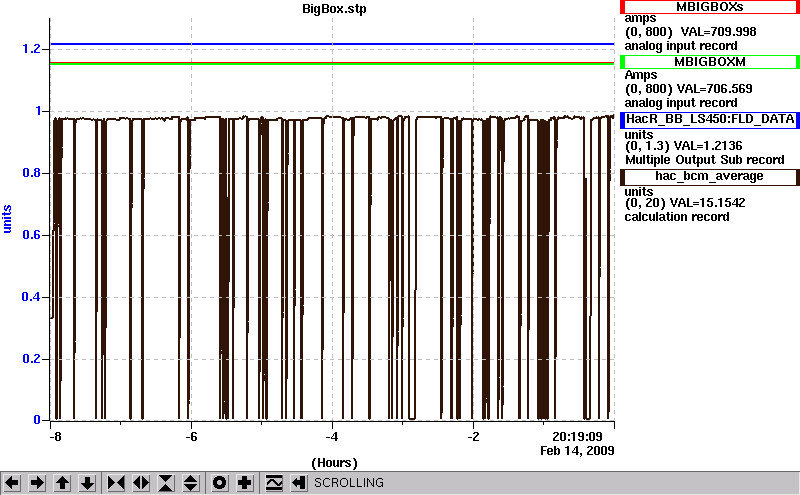This screenshot has height=495, width=800.
Task: Click the Multiple Output Sub record text
Action: pos(705,160)
